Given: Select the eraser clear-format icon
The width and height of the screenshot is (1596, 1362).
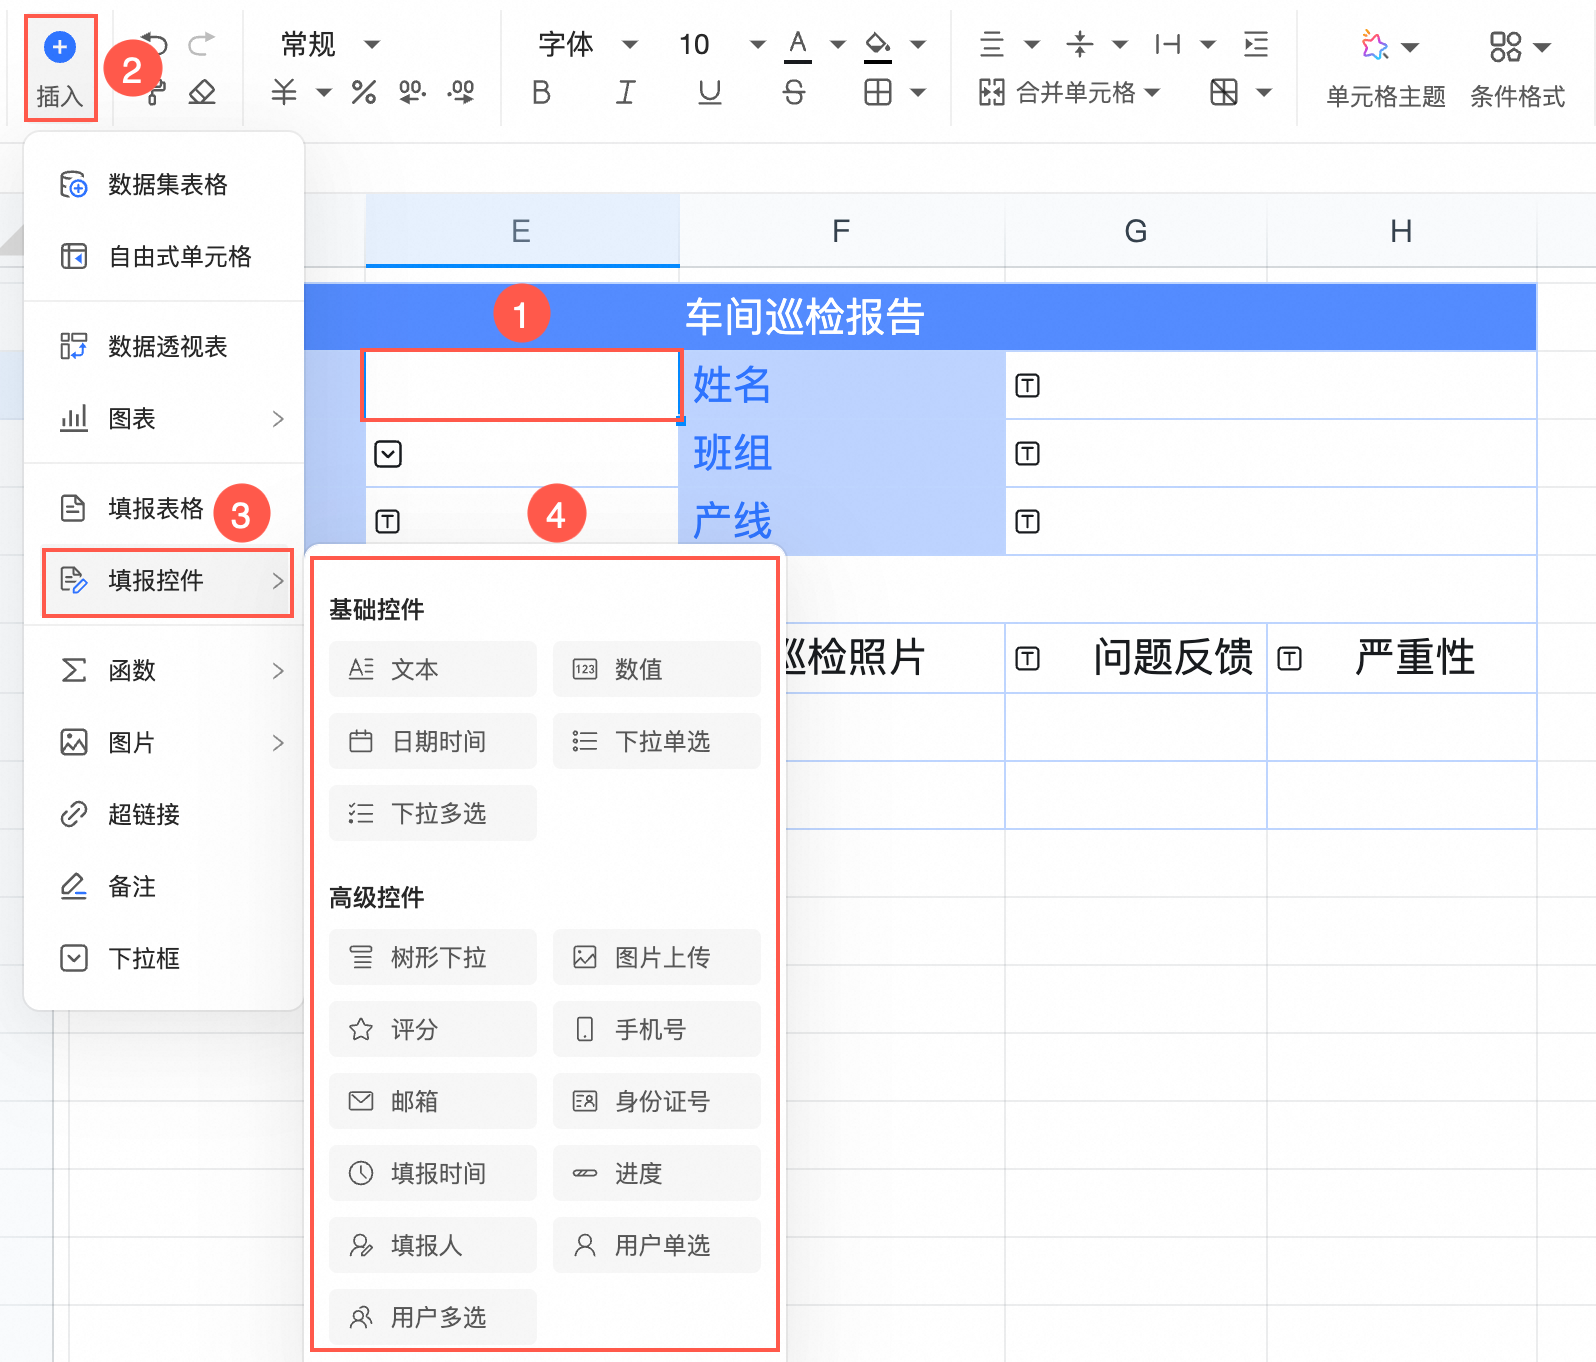Looking at the screenshot, I should pos(202,93).
